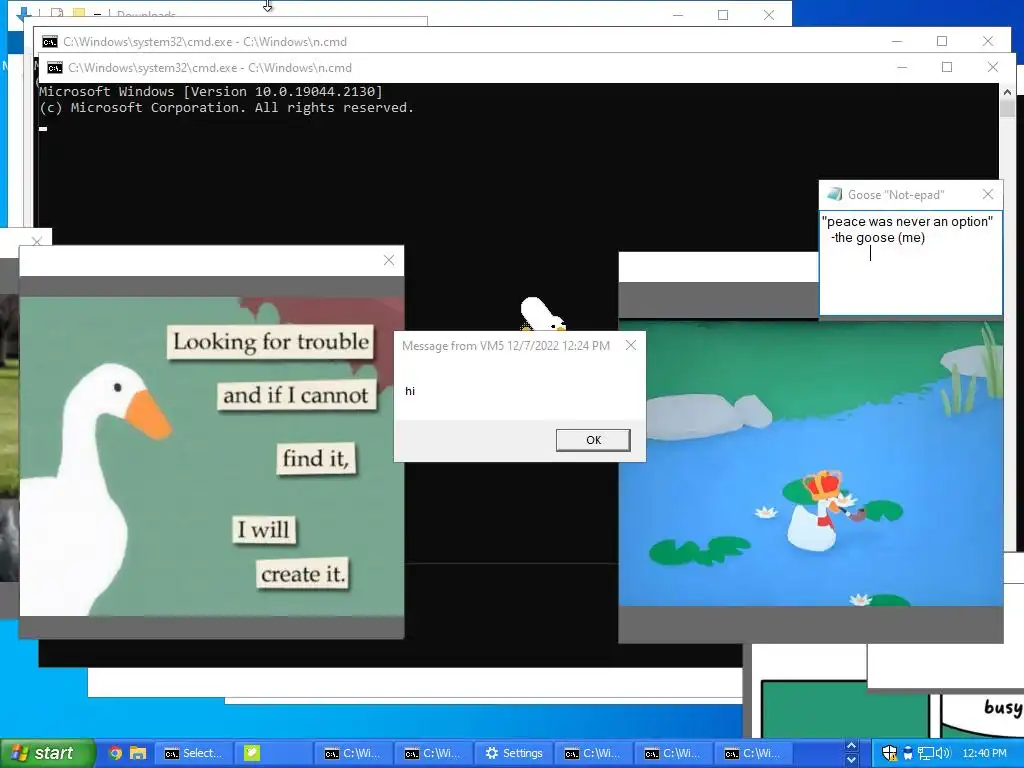The height and width of the screenshot is (768, 1024).
Task: Close the Goose Not-epad window
Action: [x=987, y=194]
